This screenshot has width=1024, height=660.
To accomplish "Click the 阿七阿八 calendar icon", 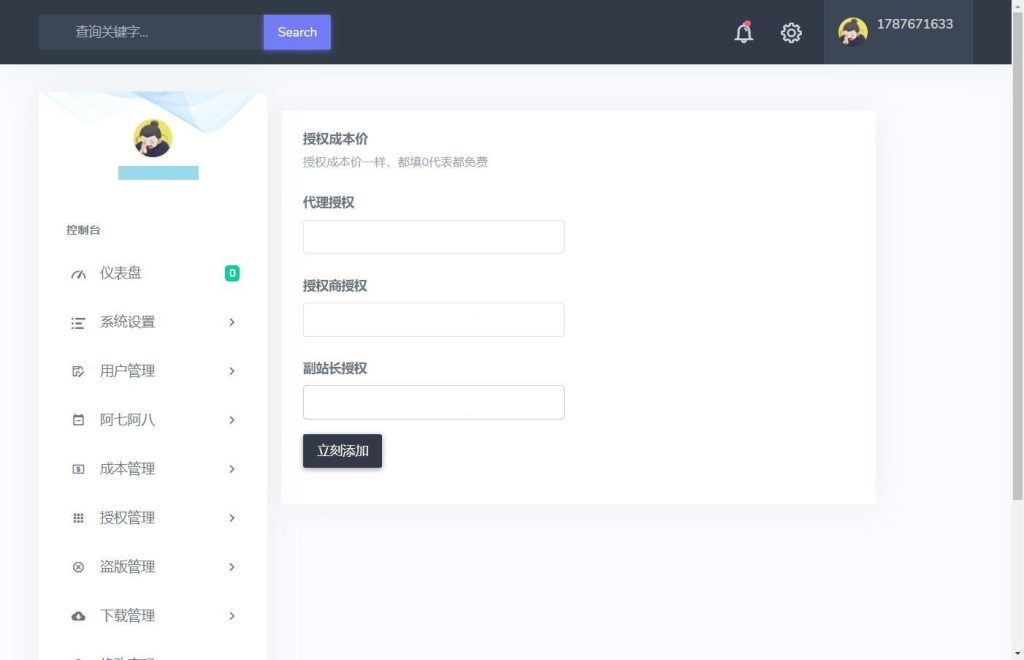I will [78, 420].
